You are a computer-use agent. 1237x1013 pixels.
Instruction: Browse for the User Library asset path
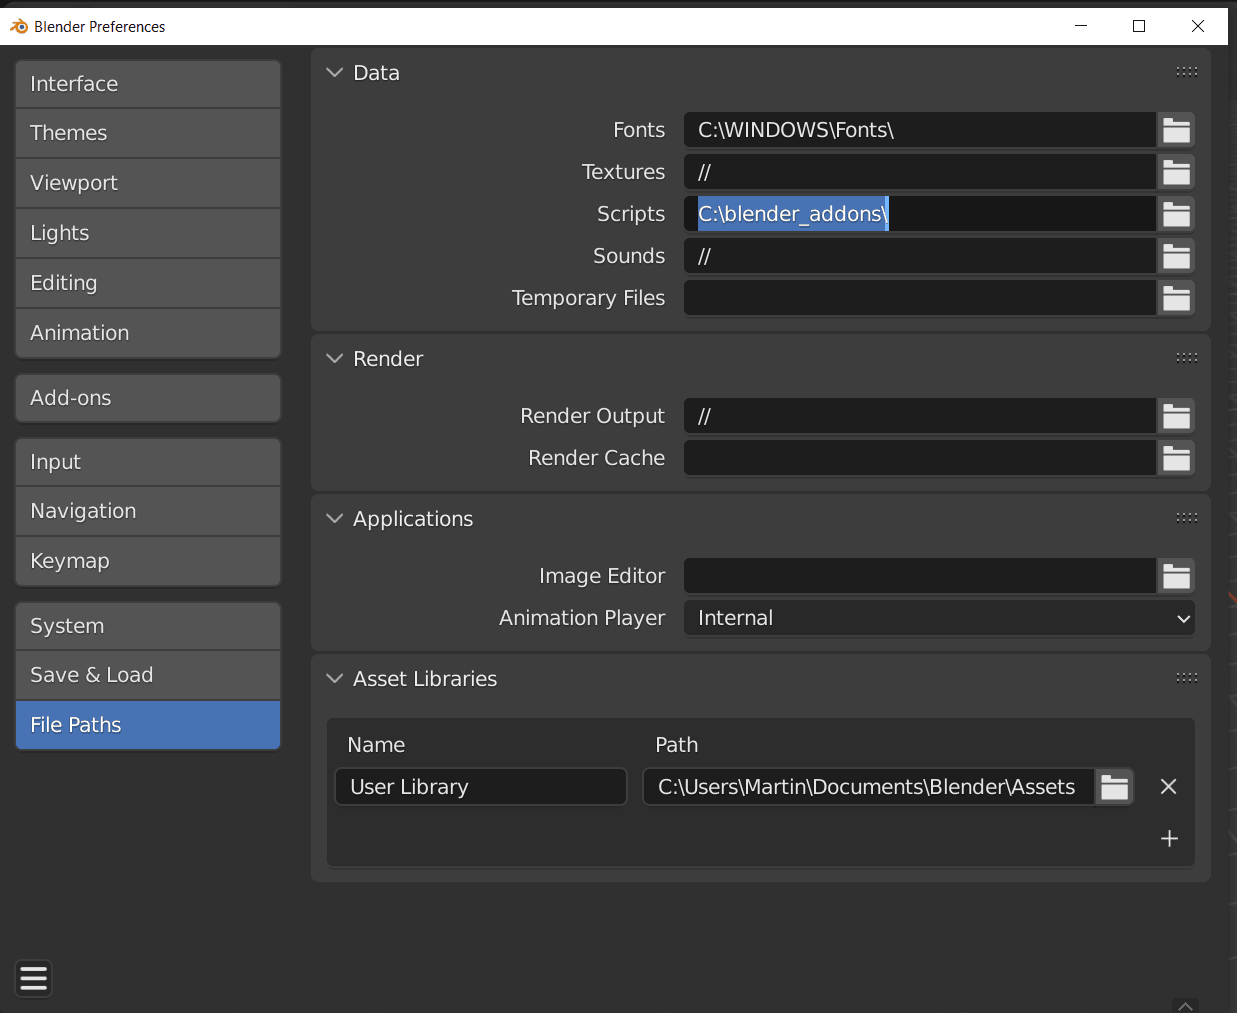1114,787
